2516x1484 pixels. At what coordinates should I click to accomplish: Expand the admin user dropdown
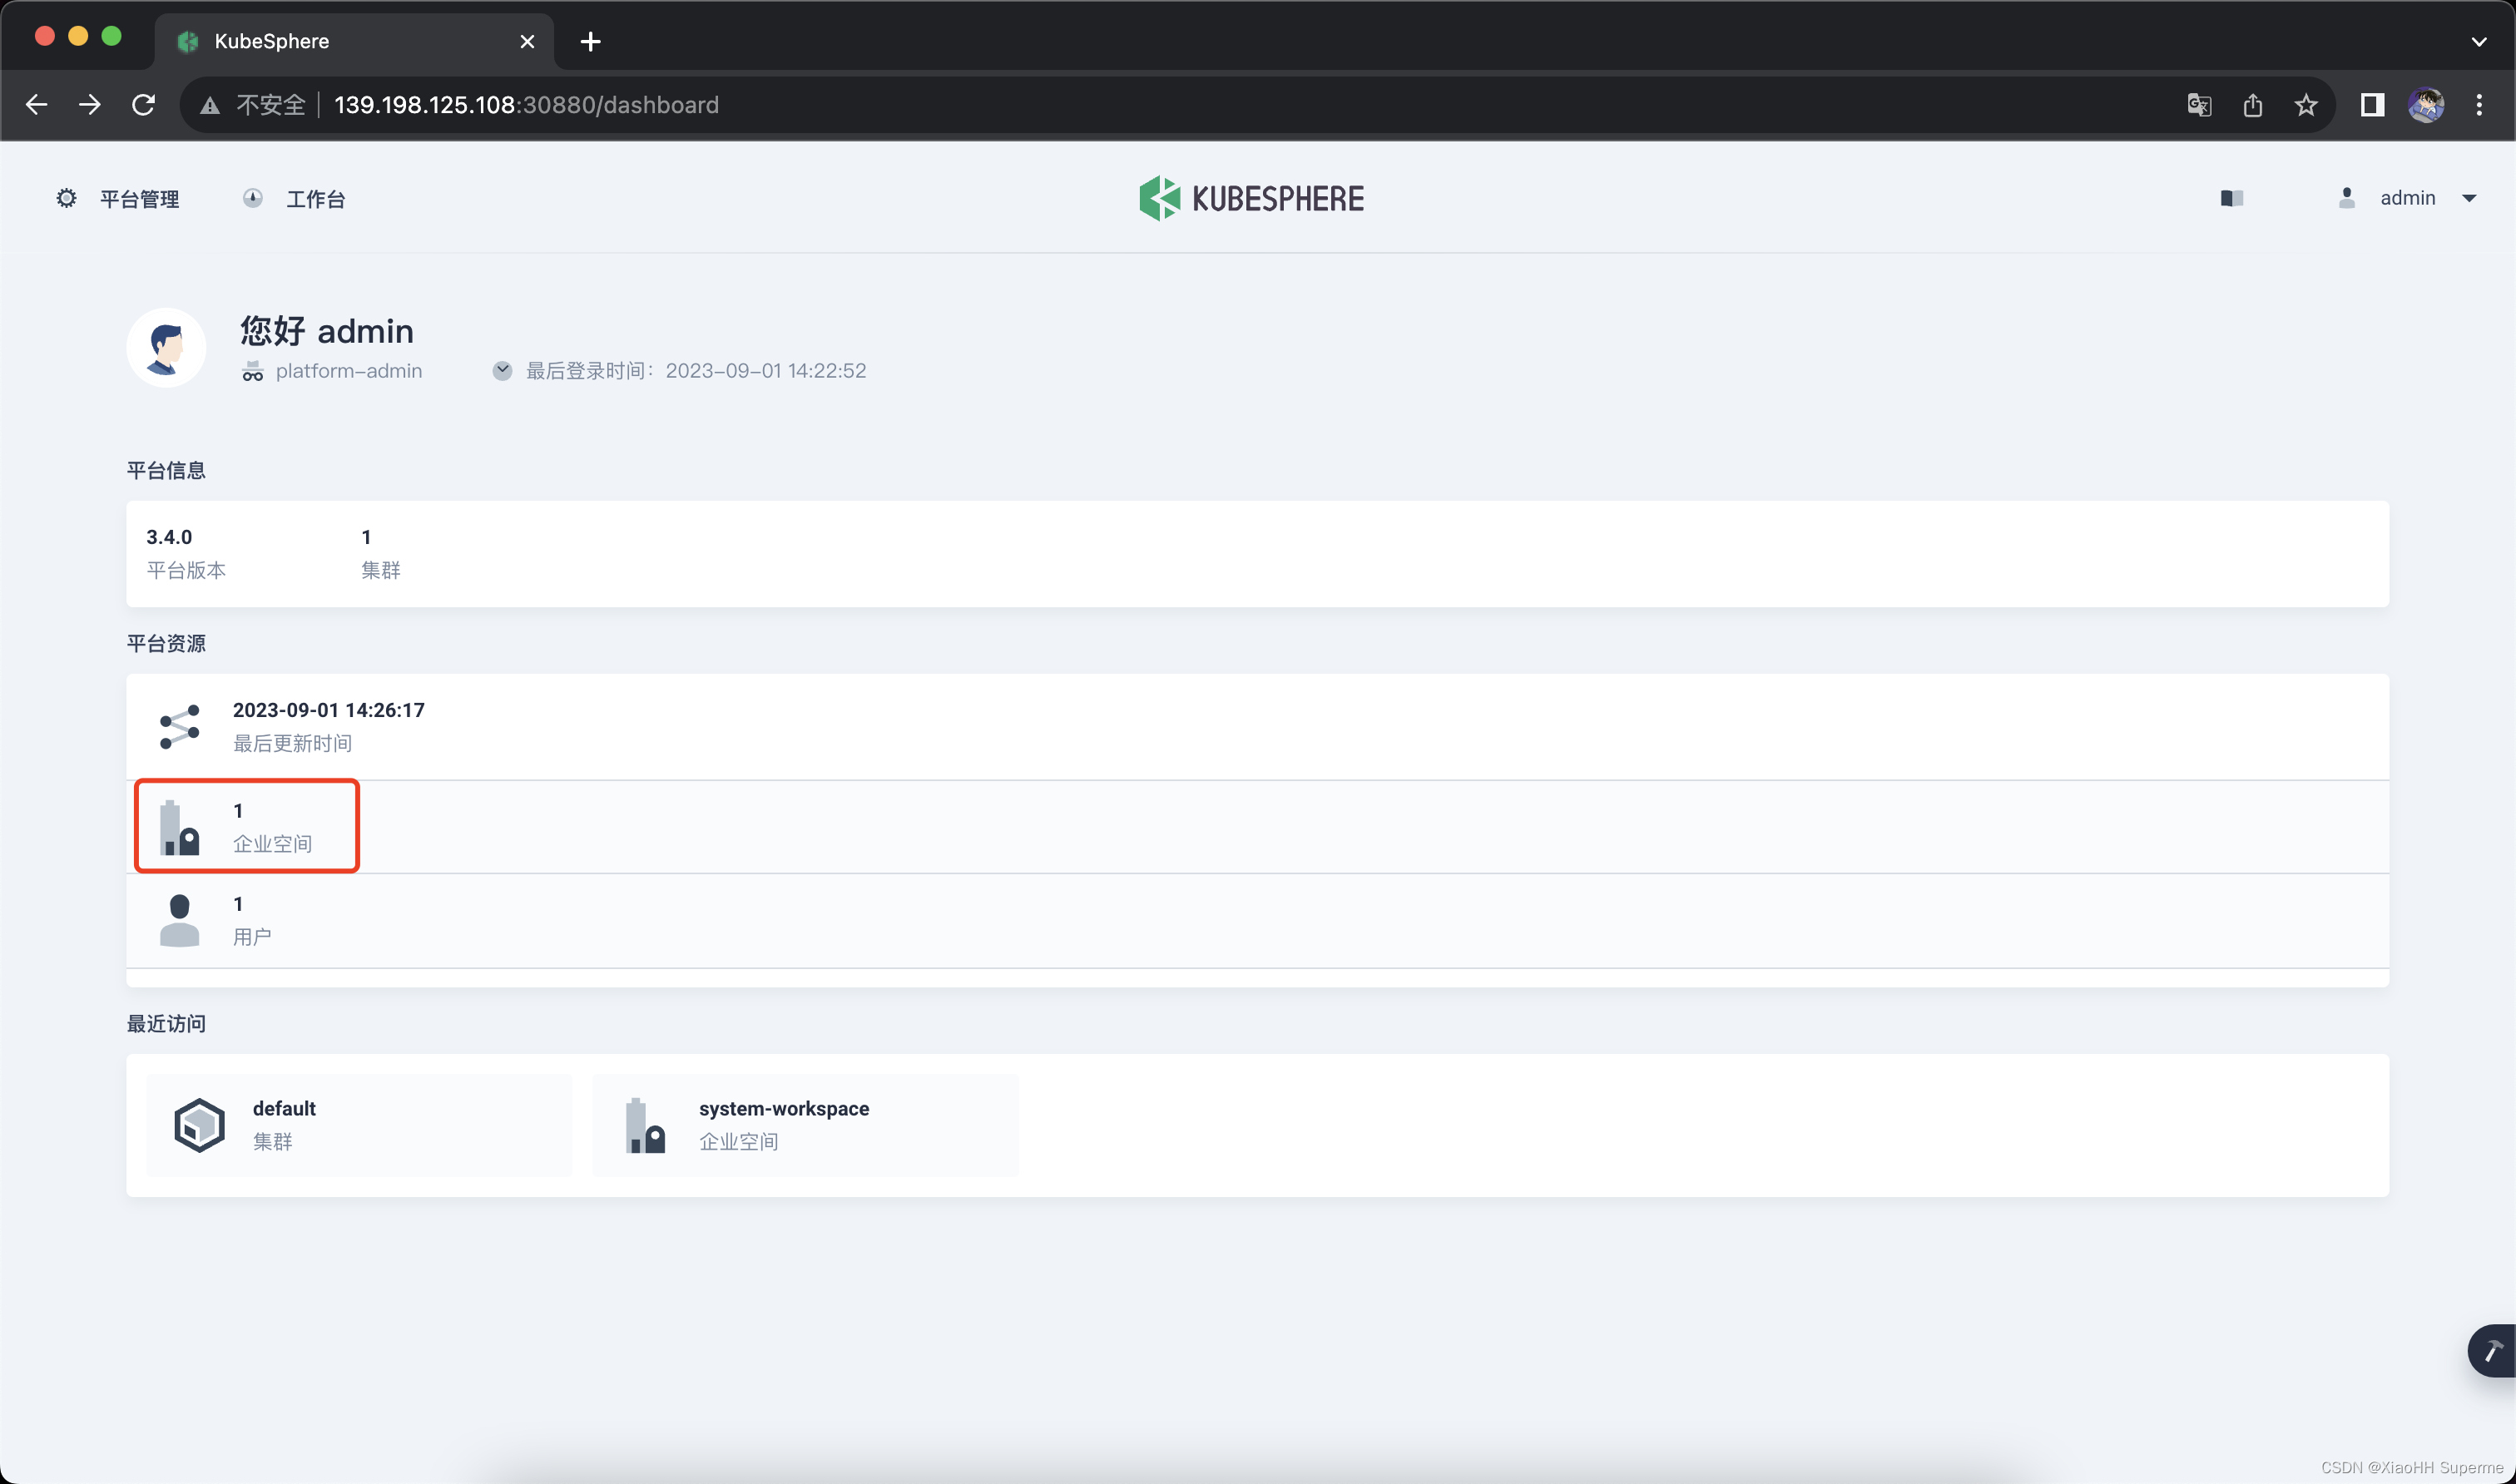pos(2469,198)
